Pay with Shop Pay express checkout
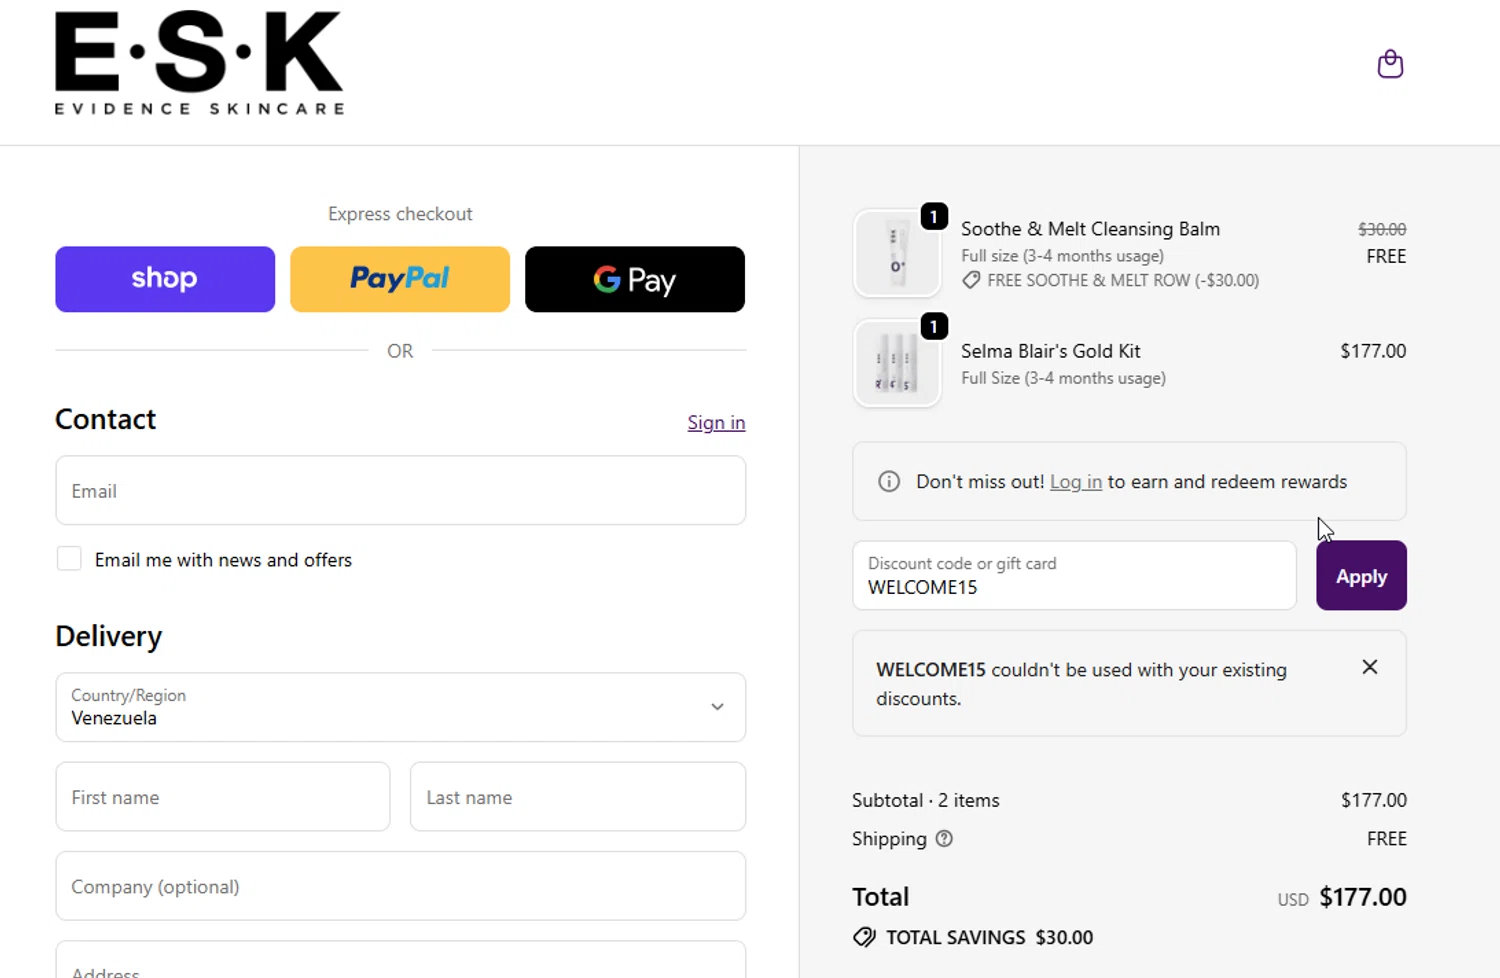The image size is (1500, 978). click(x=165, y=279)
